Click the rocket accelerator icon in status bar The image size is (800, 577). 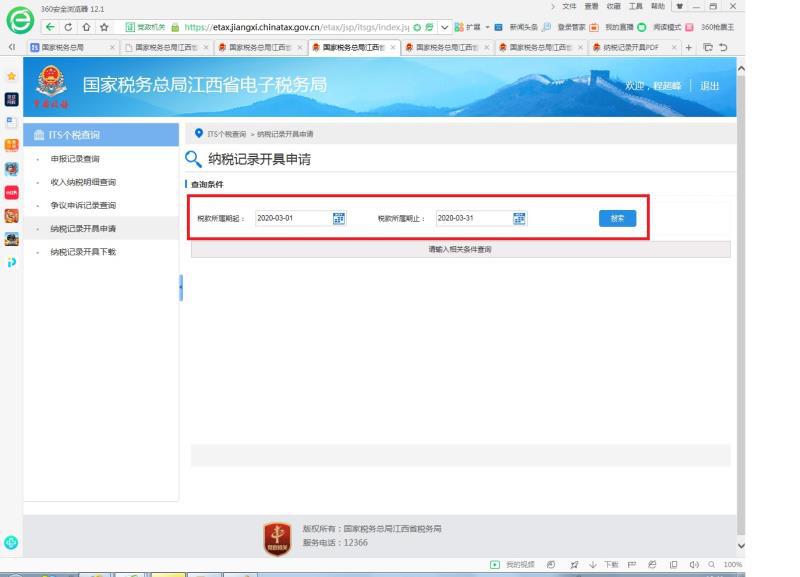574,564
